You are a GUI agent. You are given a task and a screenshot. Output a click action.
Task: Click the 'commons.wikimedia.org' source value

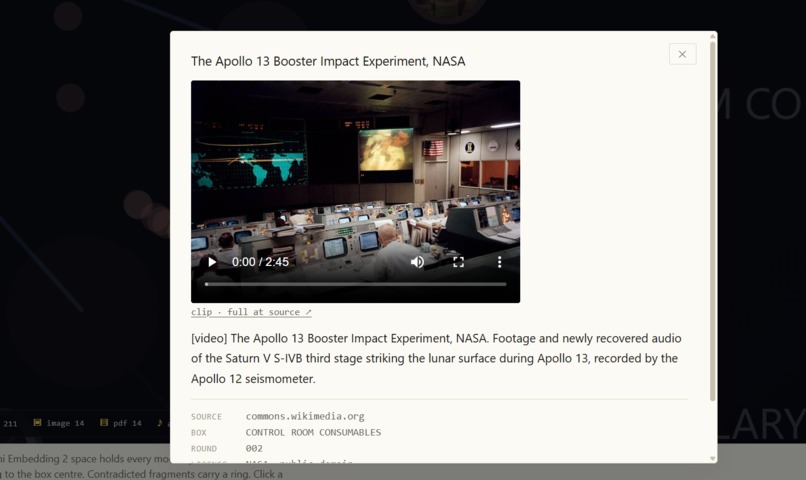point(305,416)
